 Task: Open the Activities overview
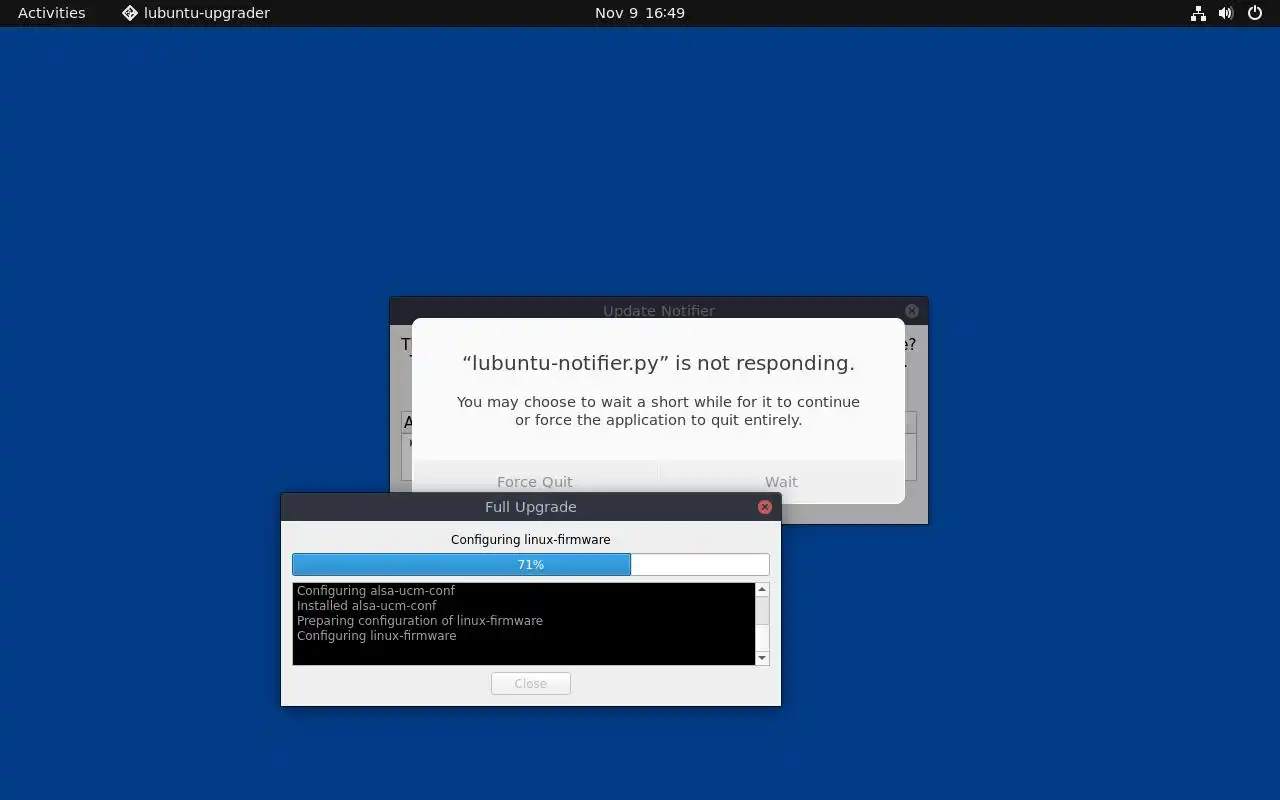click(x=51, y=13)
